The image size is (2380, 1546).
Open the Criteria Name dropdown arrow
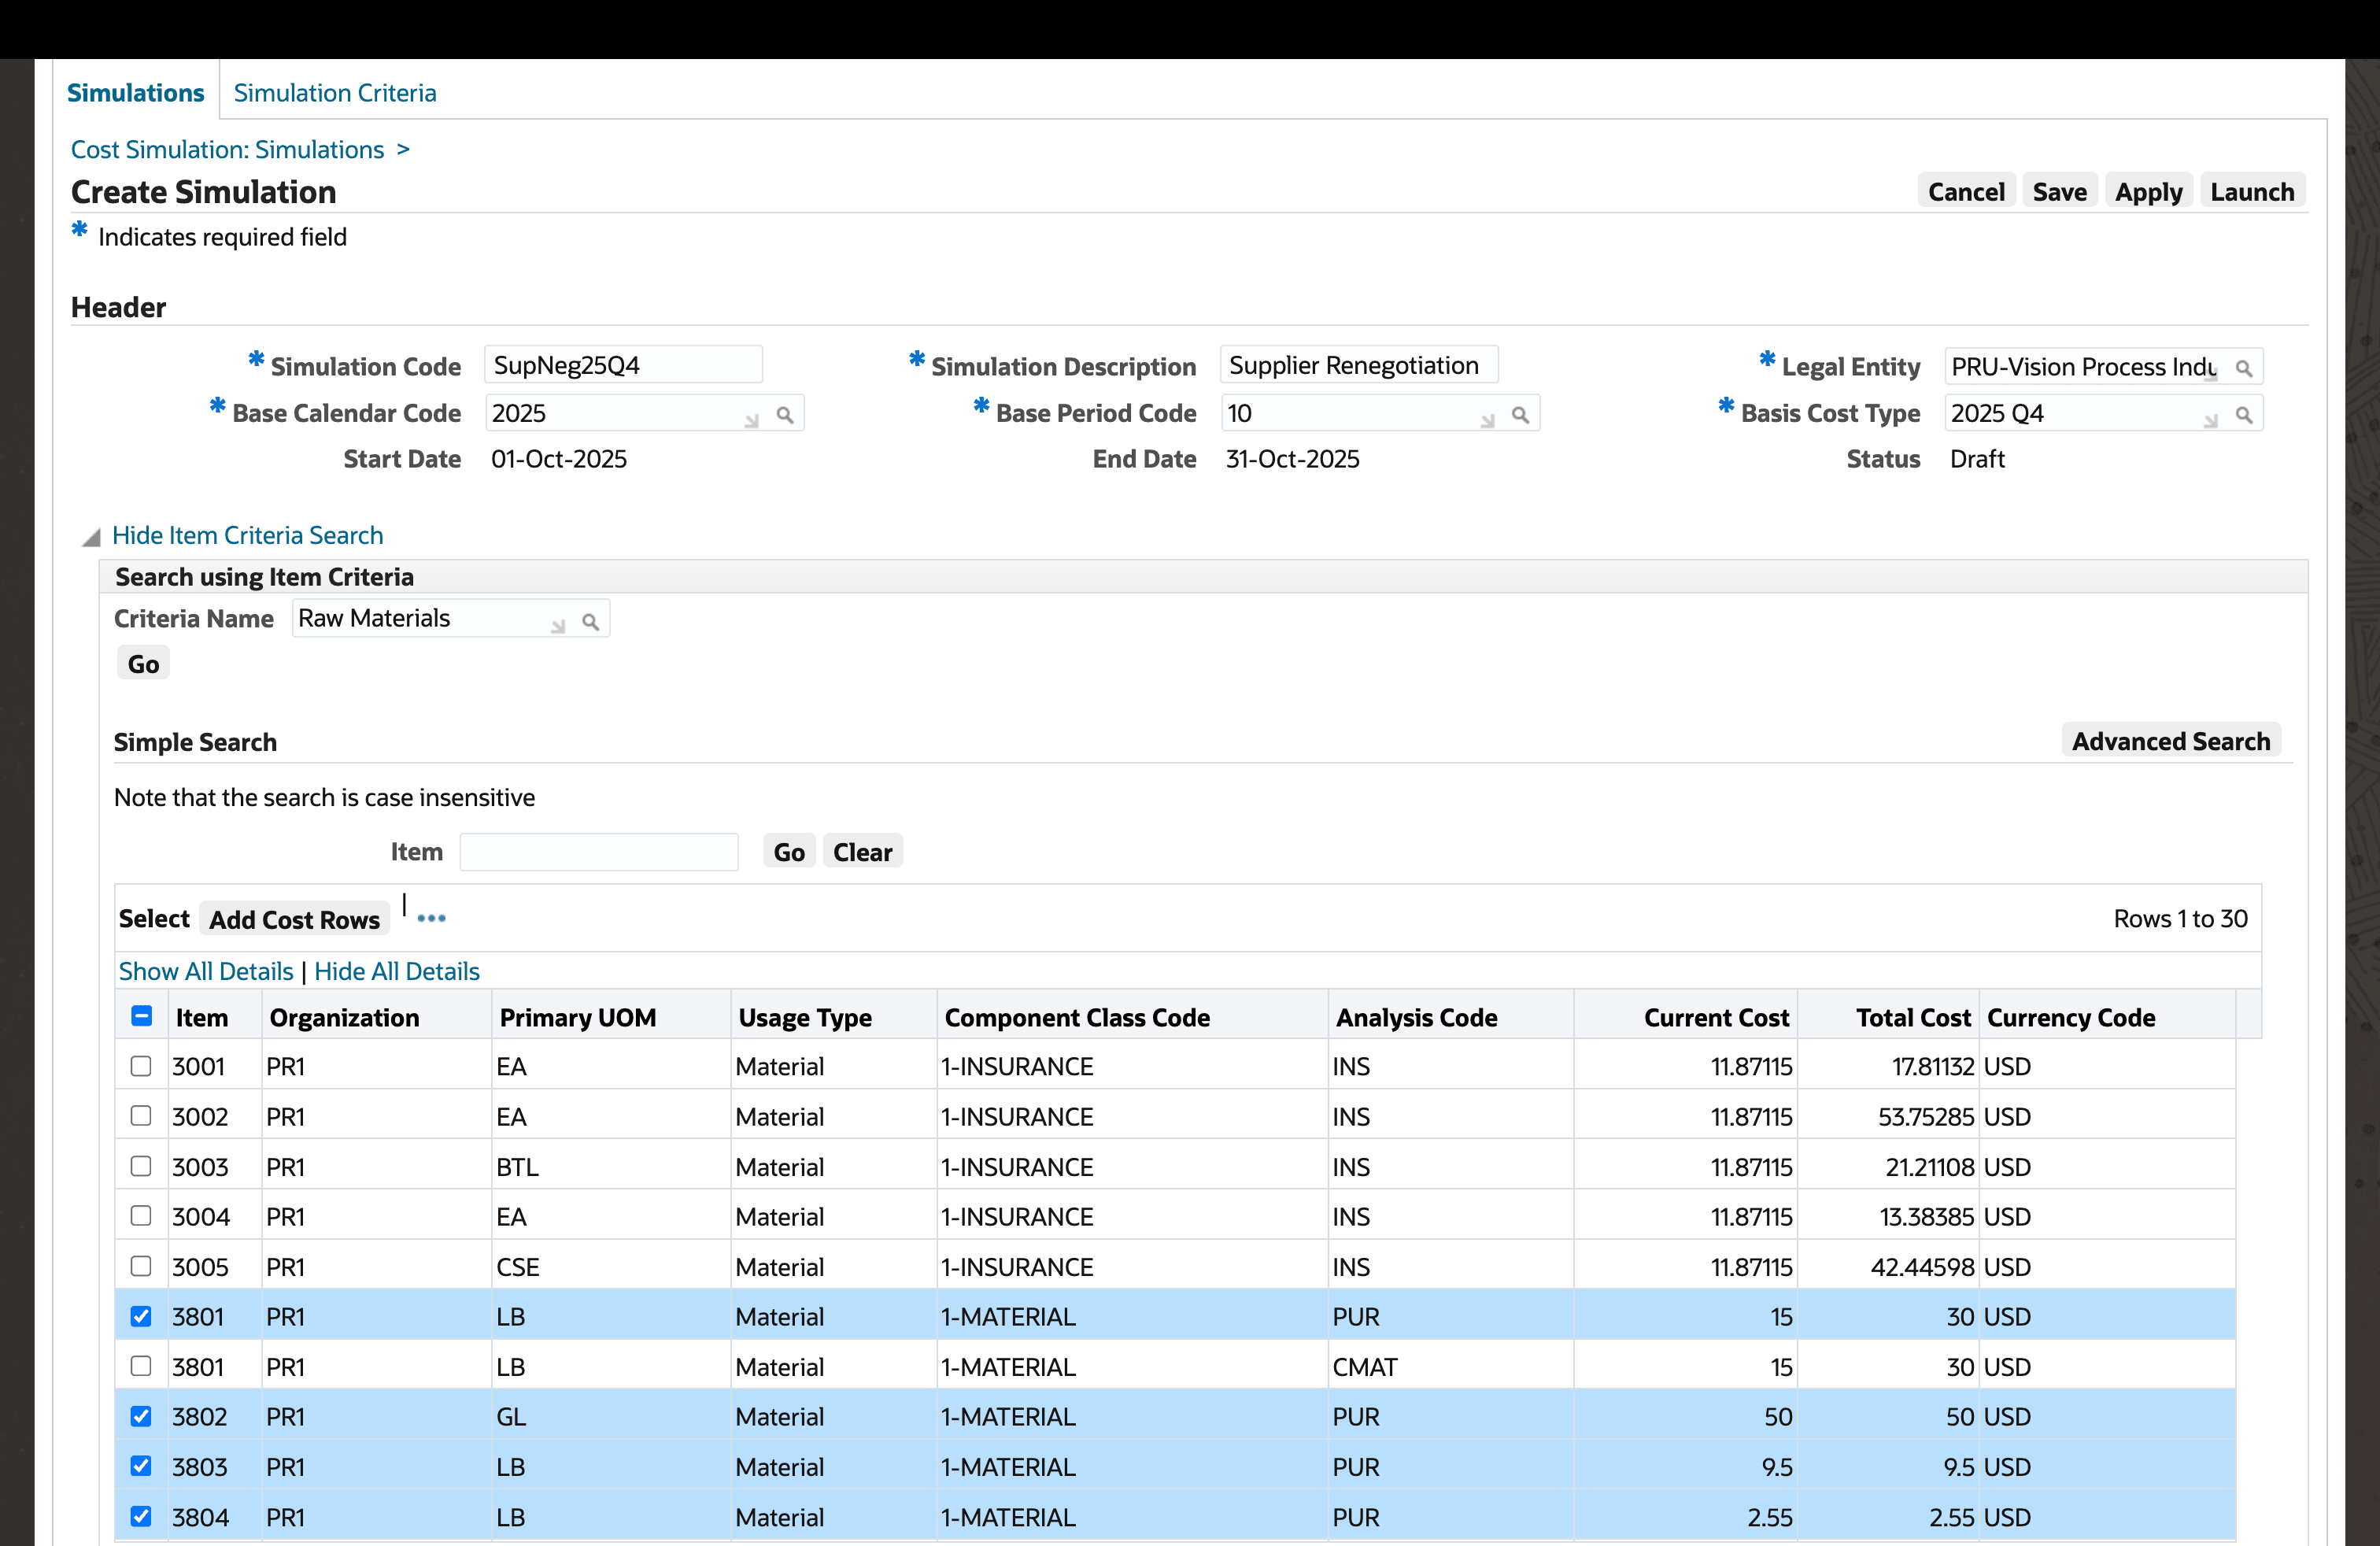pos(558,625)
